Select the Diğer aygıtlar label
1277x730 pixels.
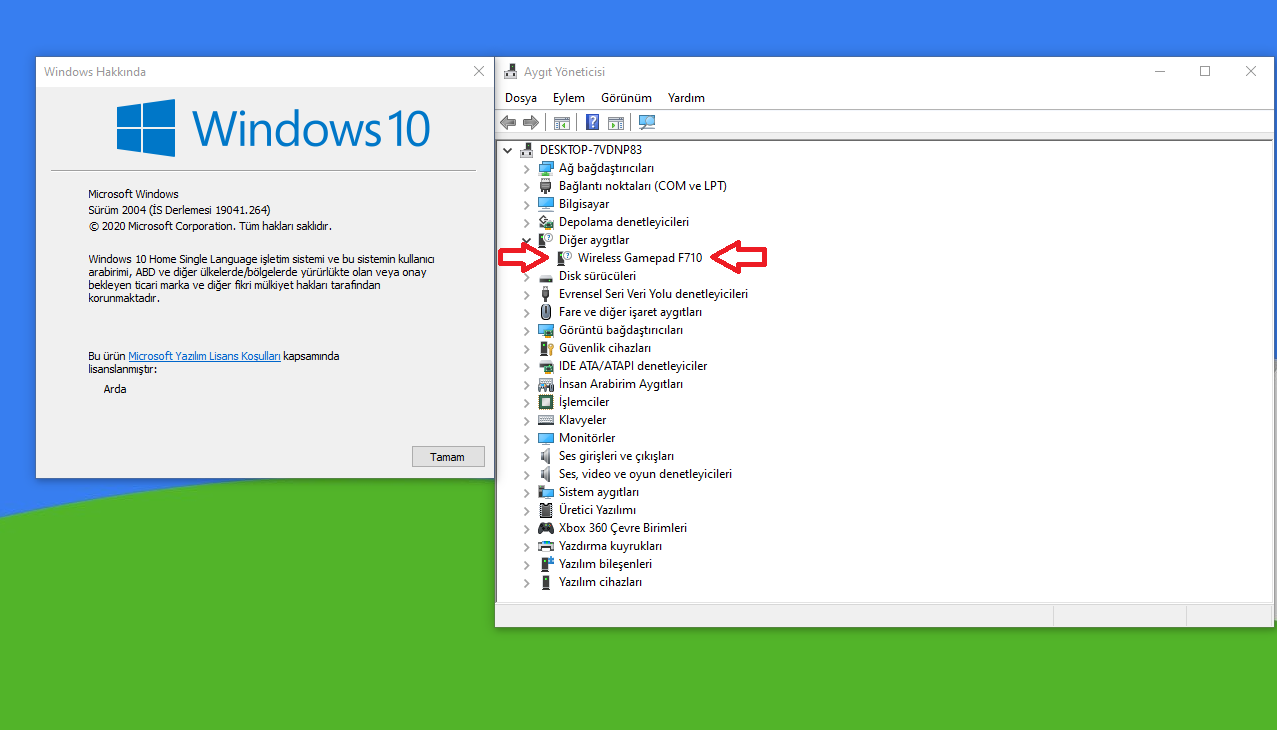[594, 240]
